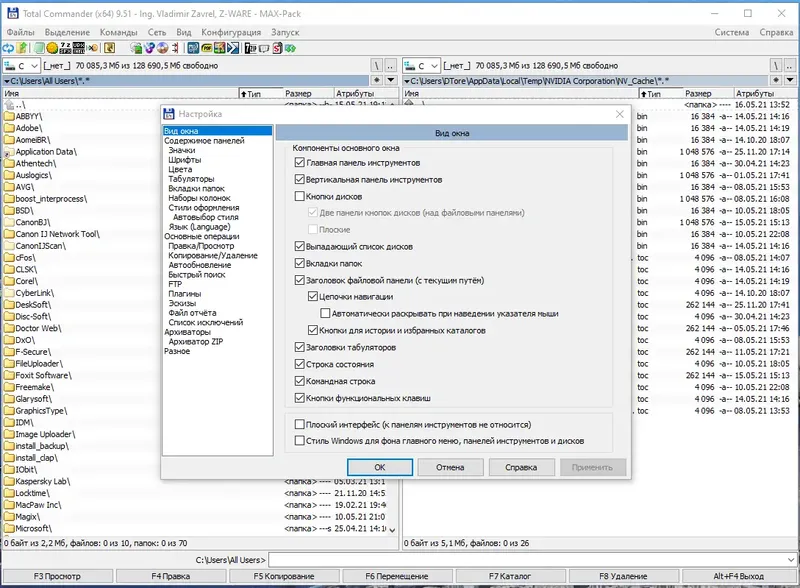Image resolution: width=800 pixels, height=588 pixels.
Task: Sort left panel by Тип column
Action: [x=261, y=94]
